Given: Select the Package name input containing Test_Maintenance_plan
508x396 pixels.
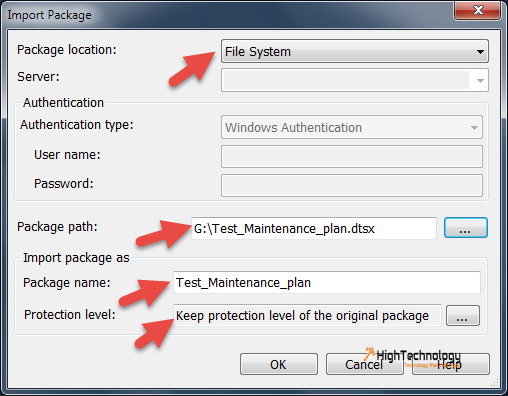Looking at the screenshot, I should coord(327,282).
